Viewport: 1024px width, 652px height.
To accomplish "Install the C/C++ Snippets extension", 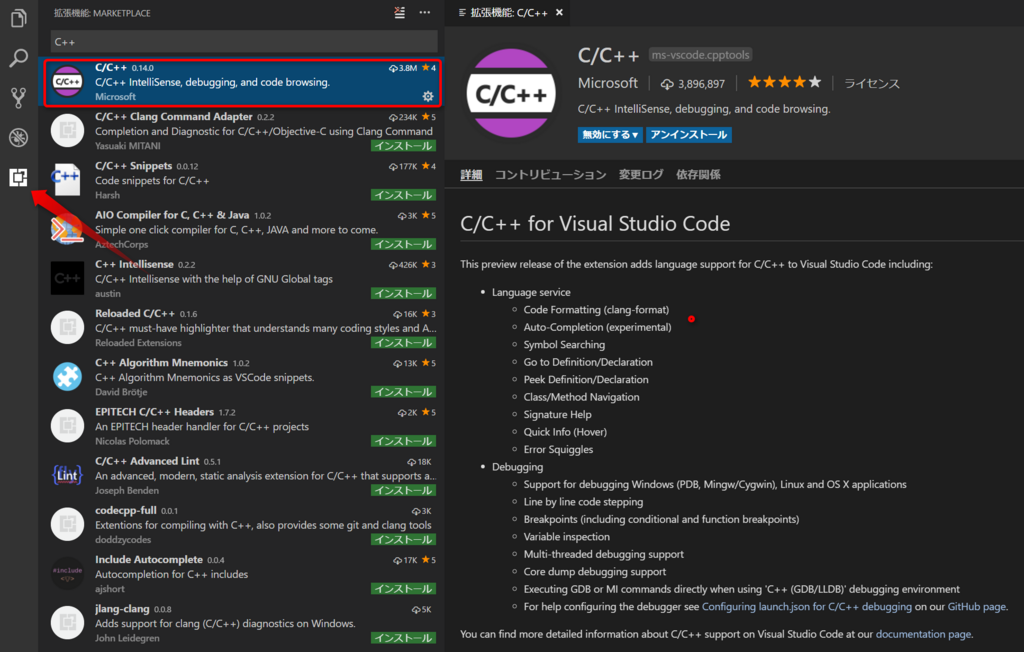I will (404, 195).
